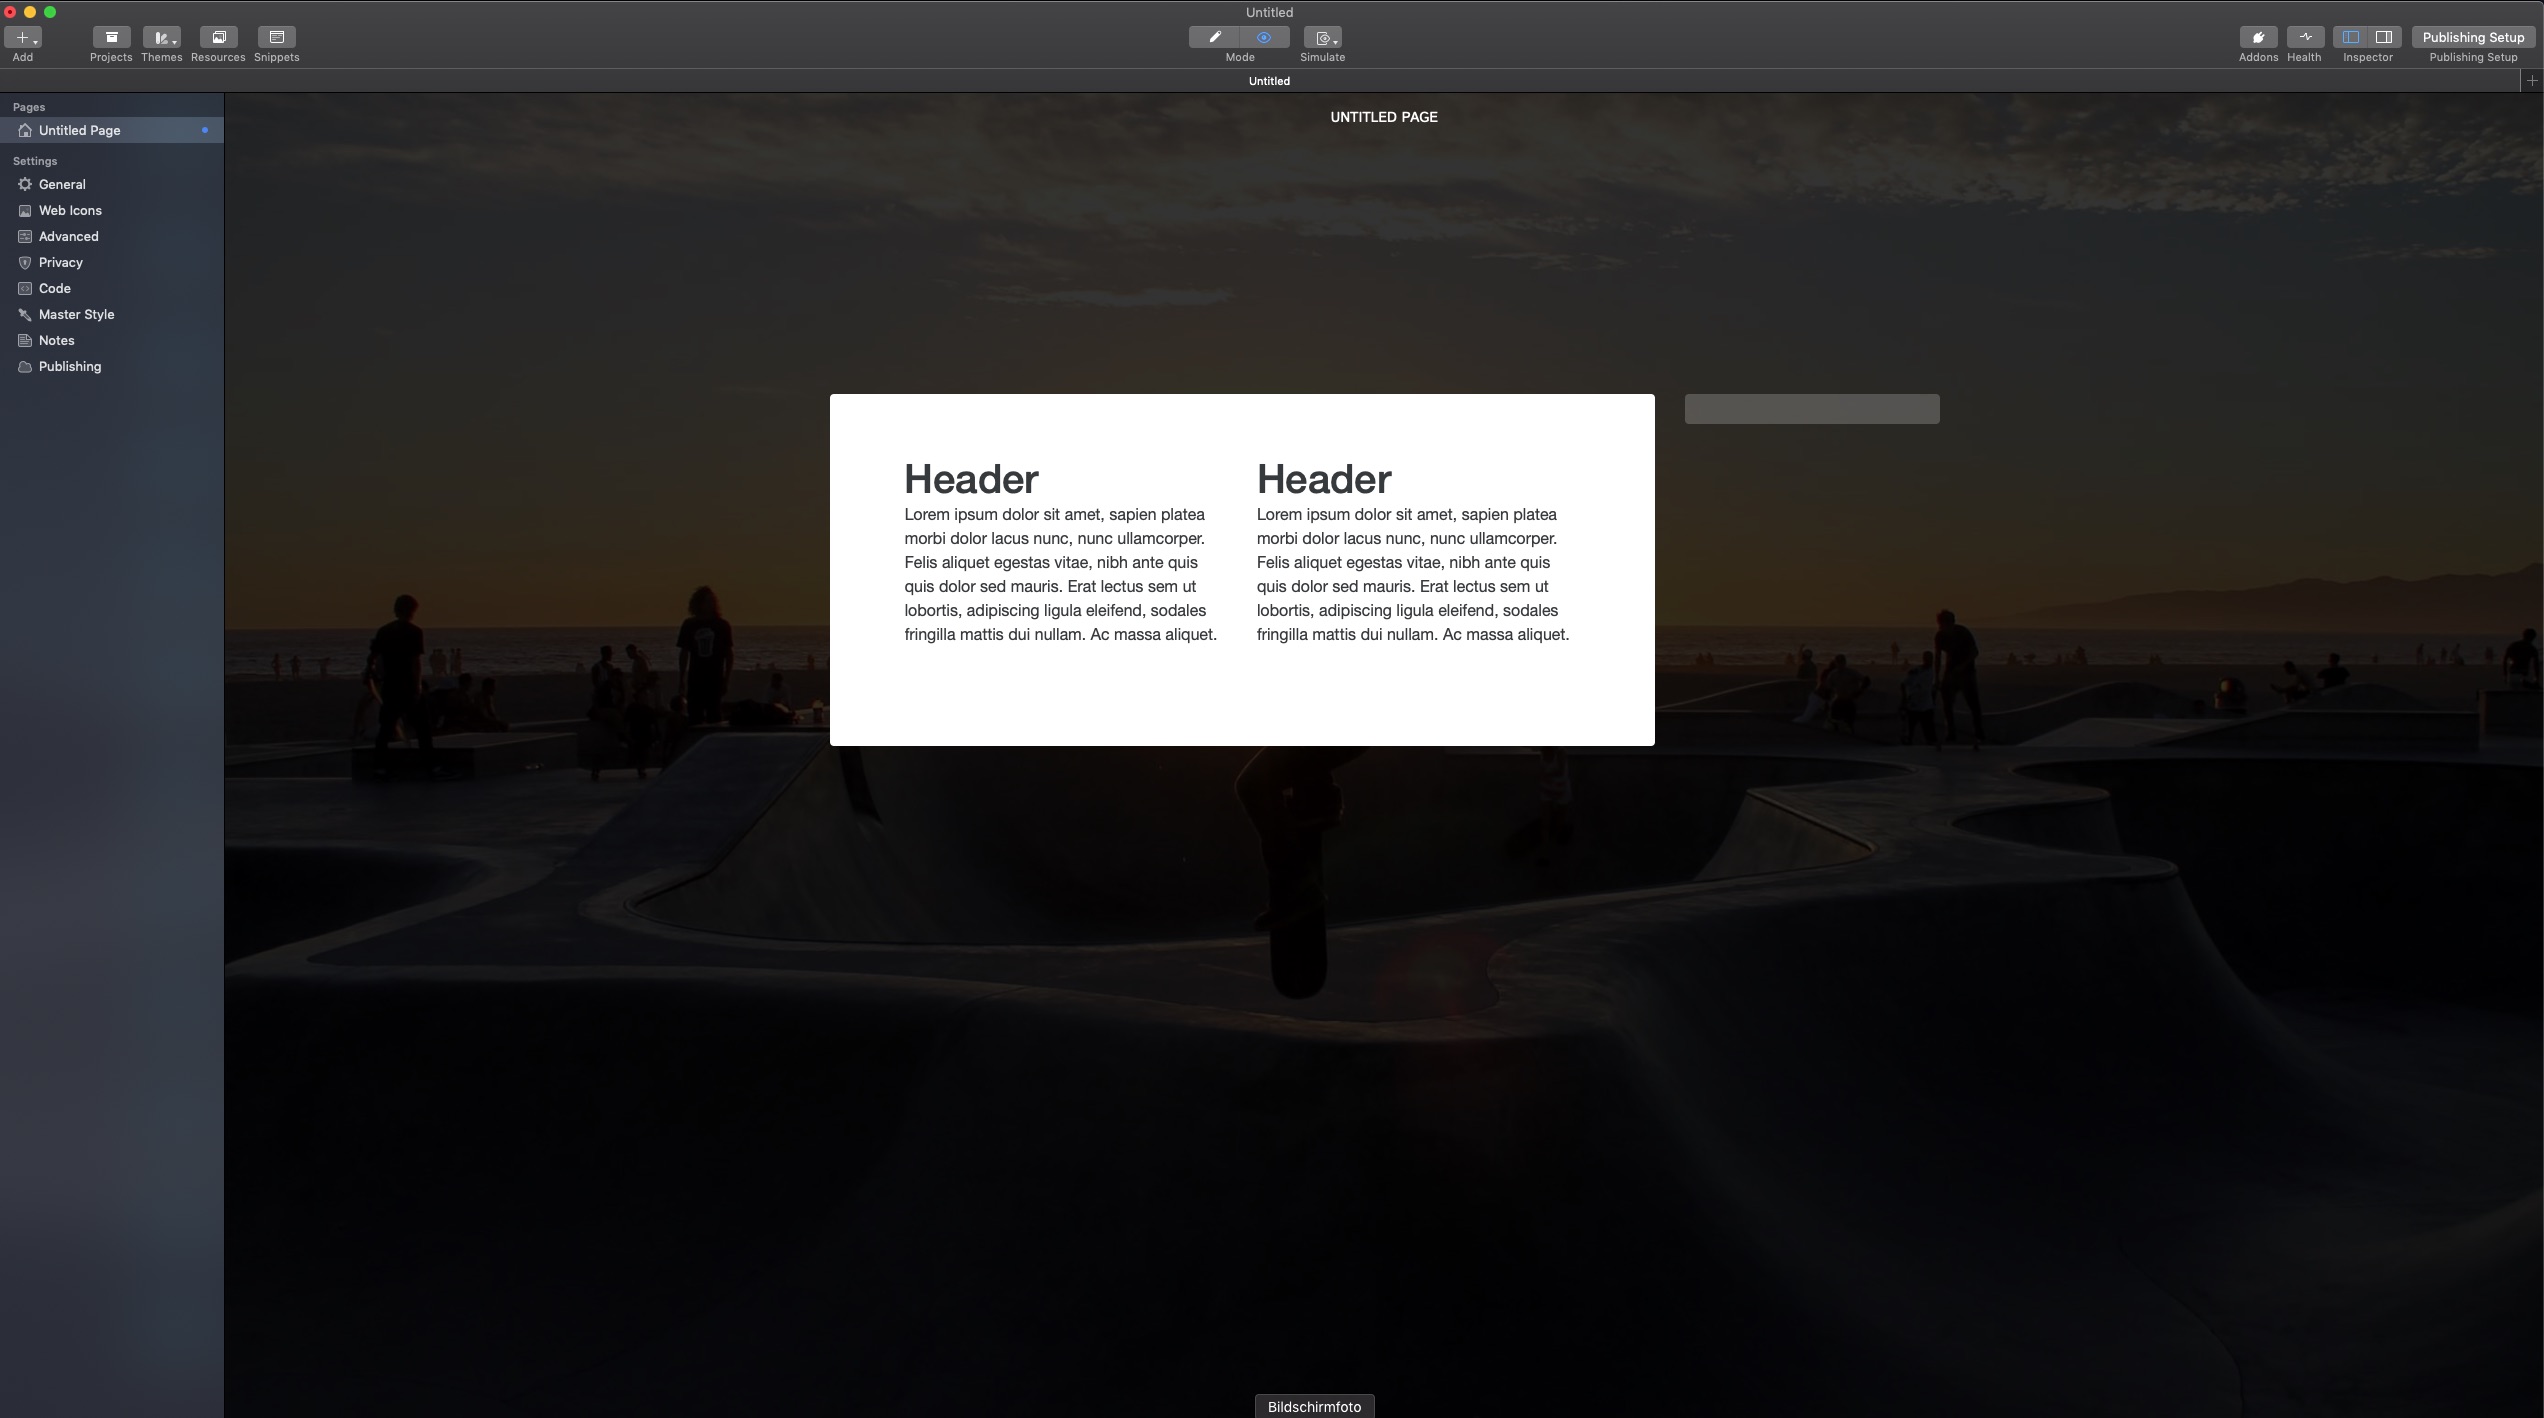The height and width of the screenshot is (1418, 2544).
Task: Click the right column Lorem ipsum paragraph
Action: pos(1413,574)
